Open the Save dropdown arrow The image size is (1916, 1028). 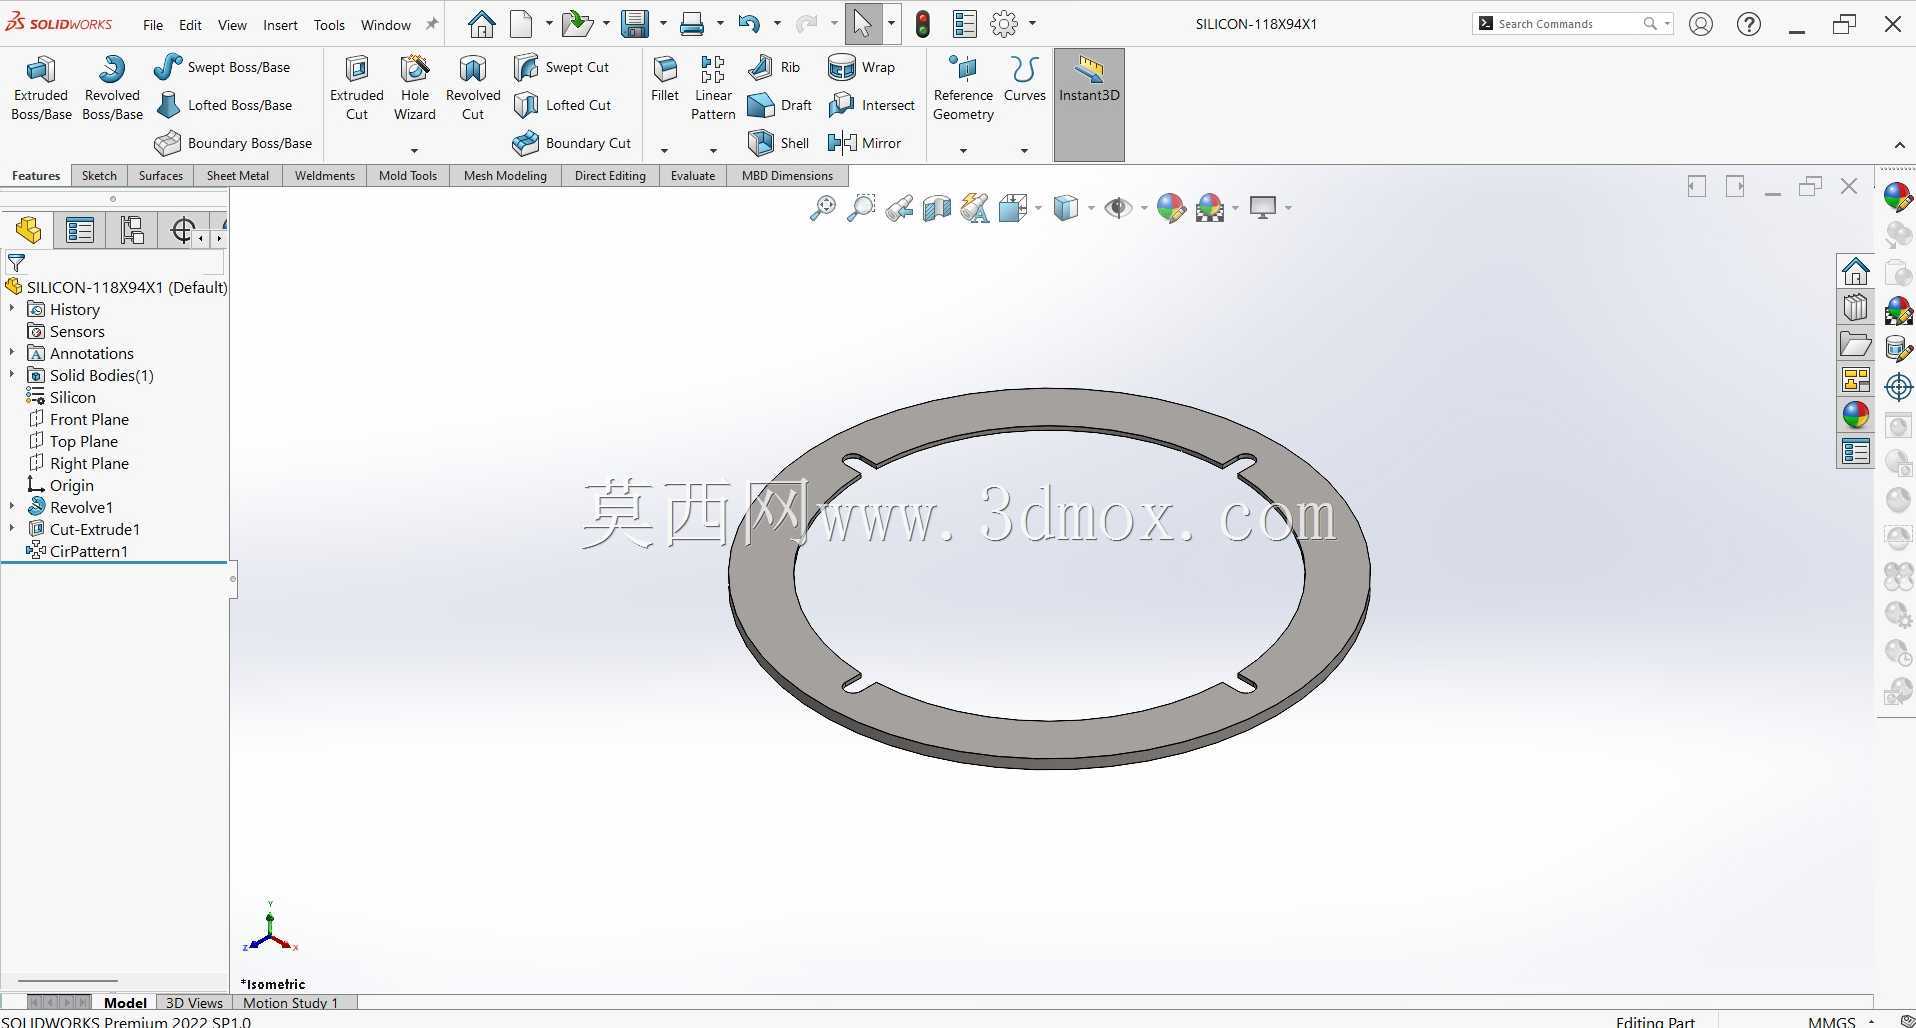663,24
